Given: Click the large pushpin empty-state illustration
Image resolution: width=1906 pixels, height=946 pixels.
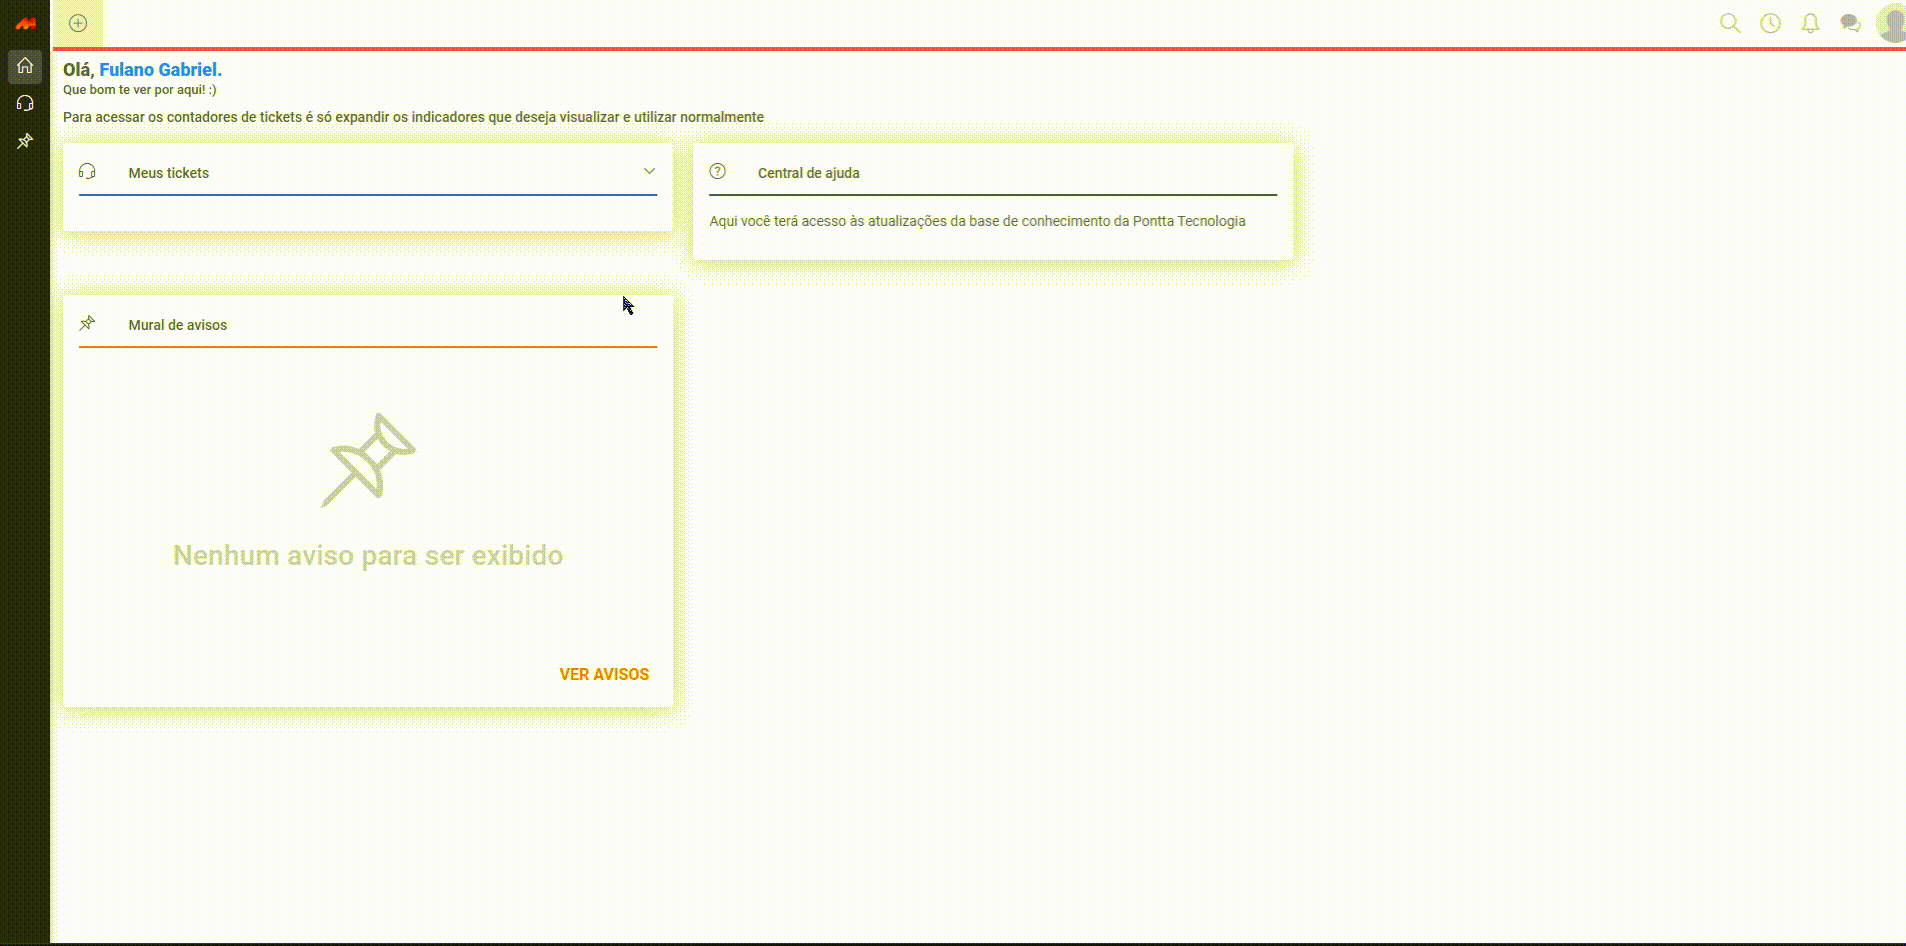Looking at the screenshot, I should [368, 460].
